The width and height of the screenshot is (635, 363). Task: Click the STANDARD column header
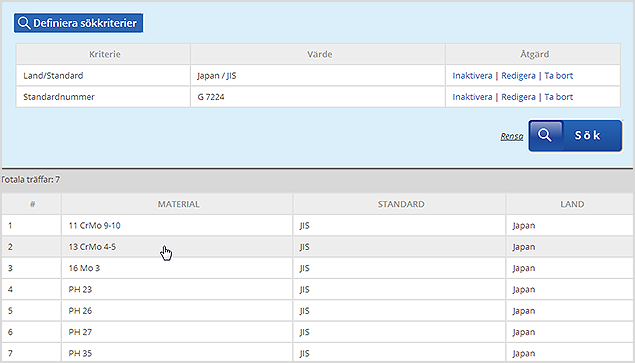pyautogui.click(x=400, y=204)
